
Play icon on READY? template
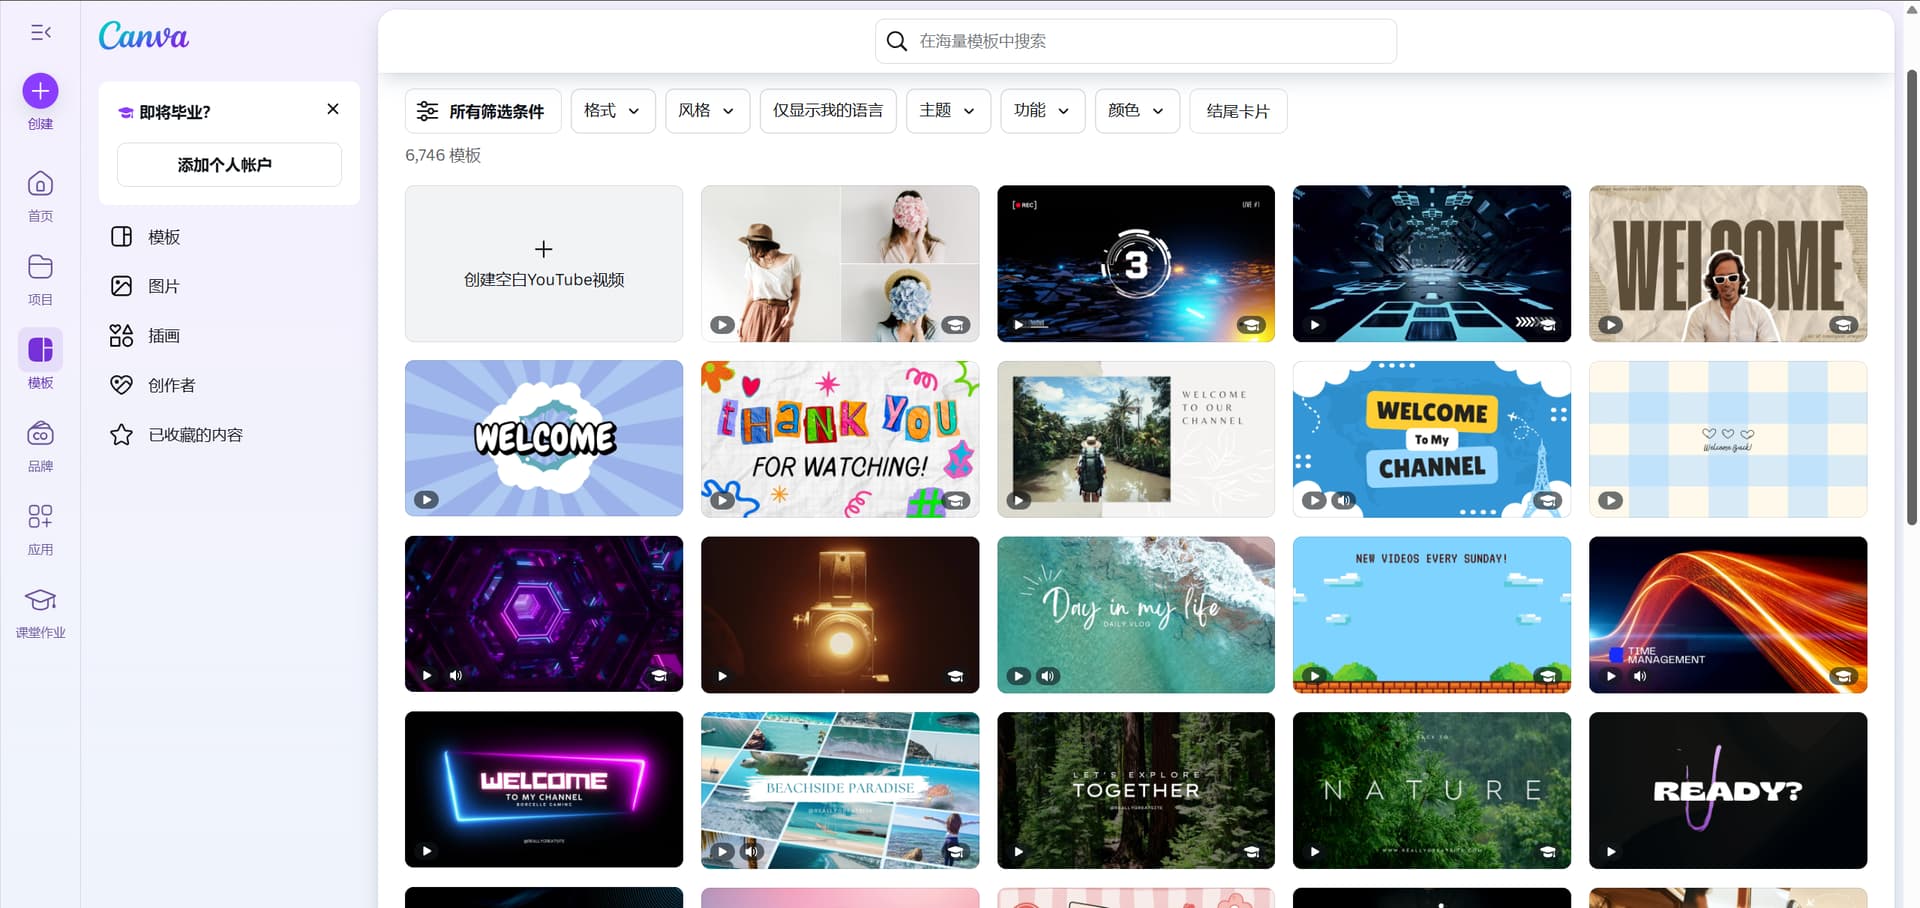(x=1611, y=852)
